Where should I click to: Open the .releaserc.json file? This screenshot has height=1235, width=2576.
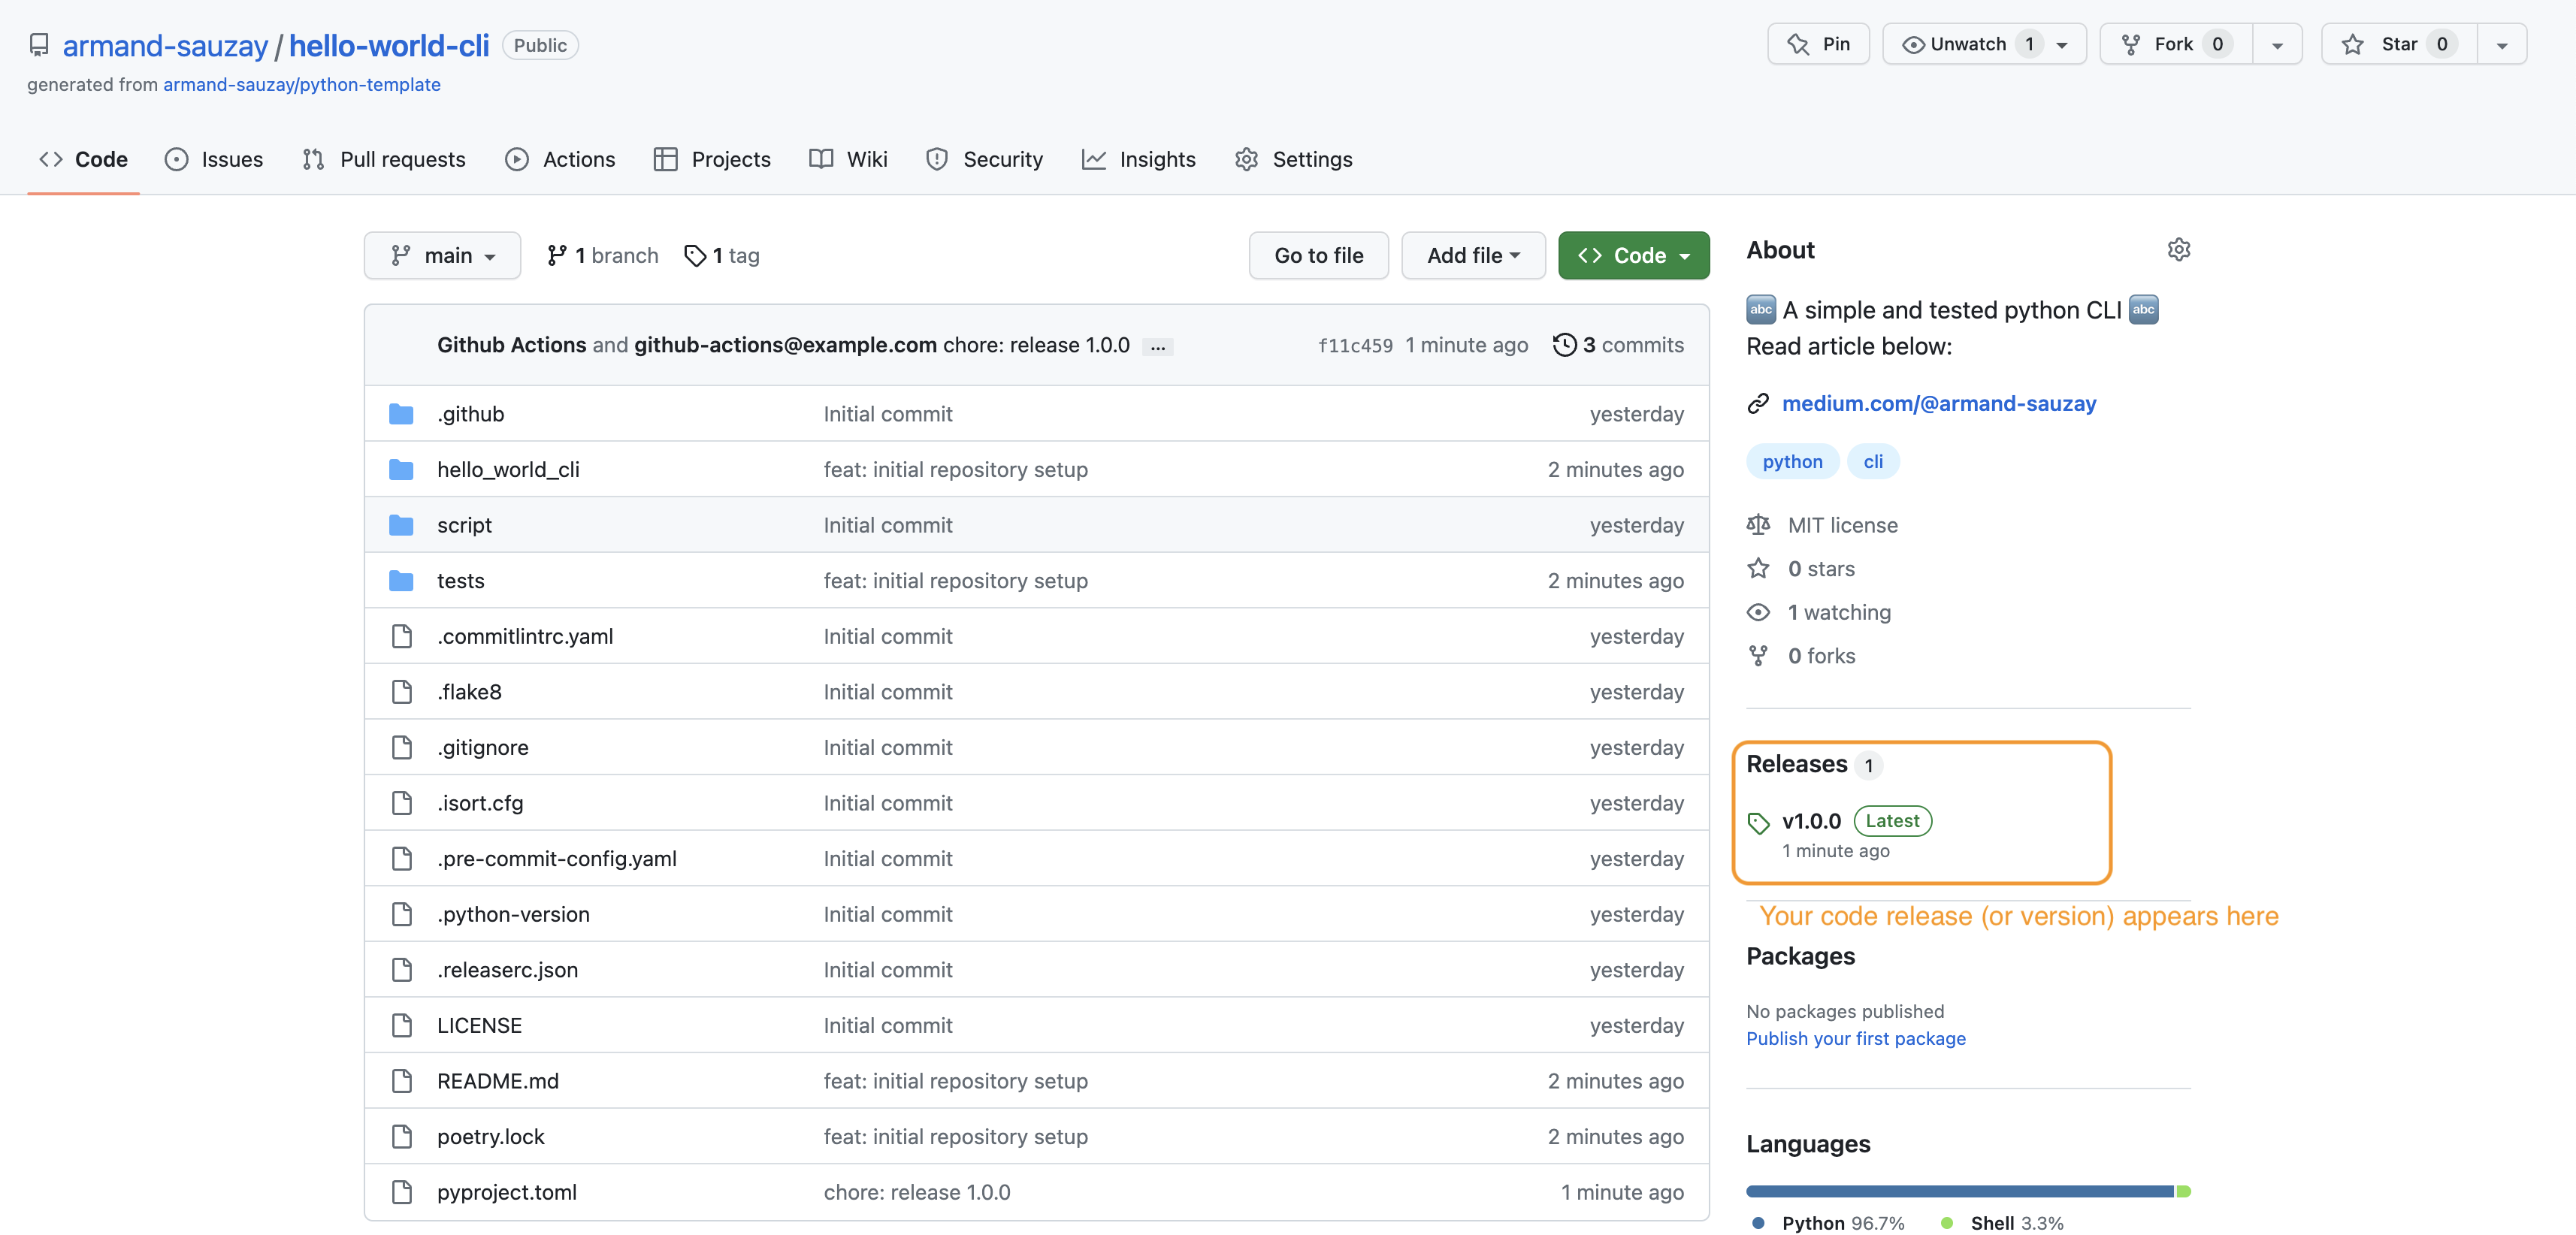coord(507,970)
